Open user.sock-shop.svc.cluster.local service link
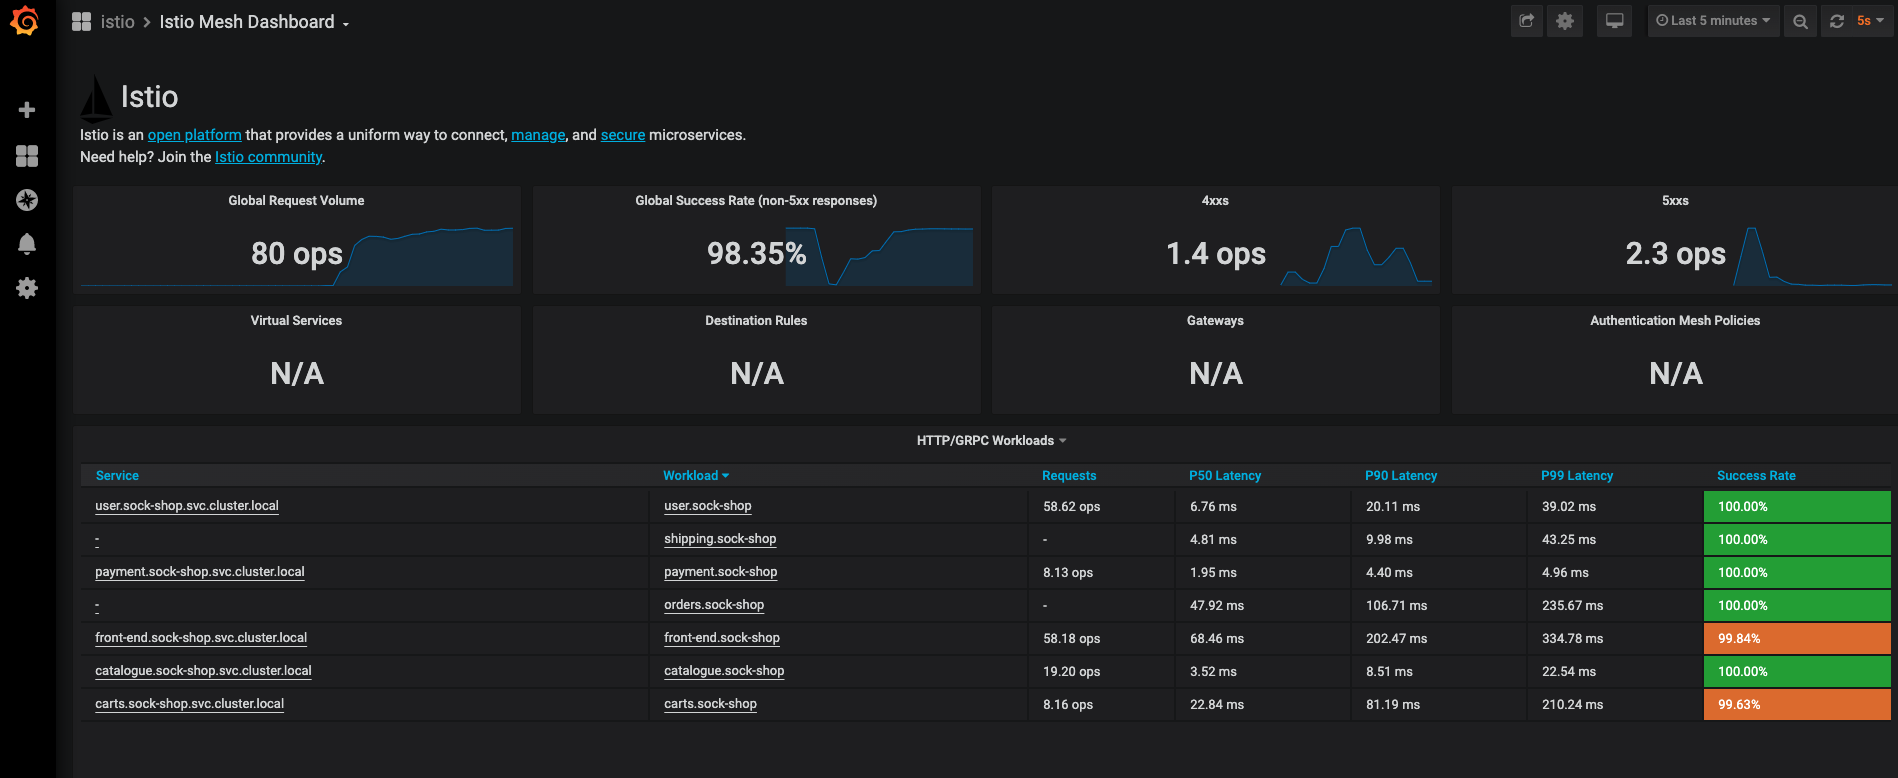The height and width of the screenshot is (778, 1898). pyautogui.click(x=187, y=506)
